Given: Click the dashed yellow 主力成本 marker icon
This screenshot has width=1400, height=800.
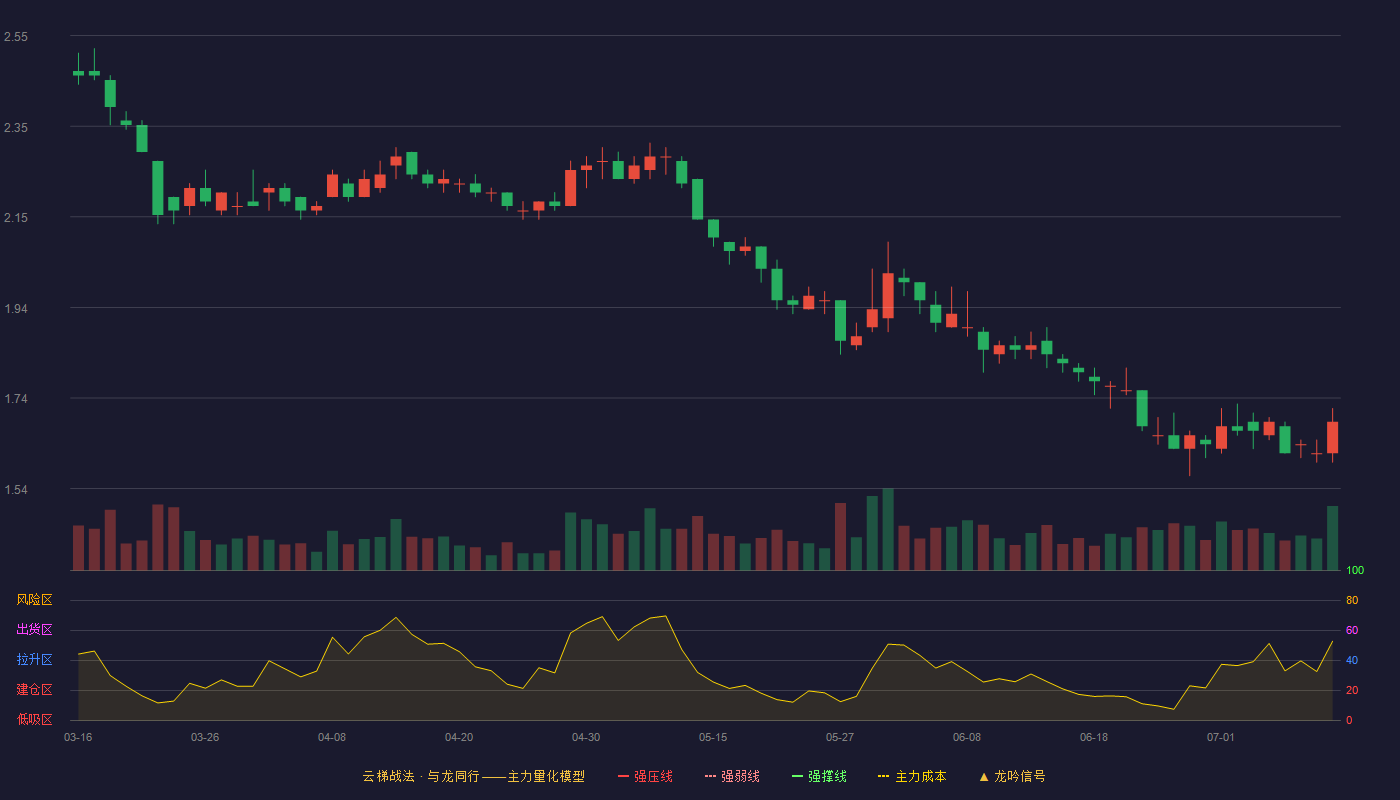Looking at the screenshot, I should pos(884,776).
